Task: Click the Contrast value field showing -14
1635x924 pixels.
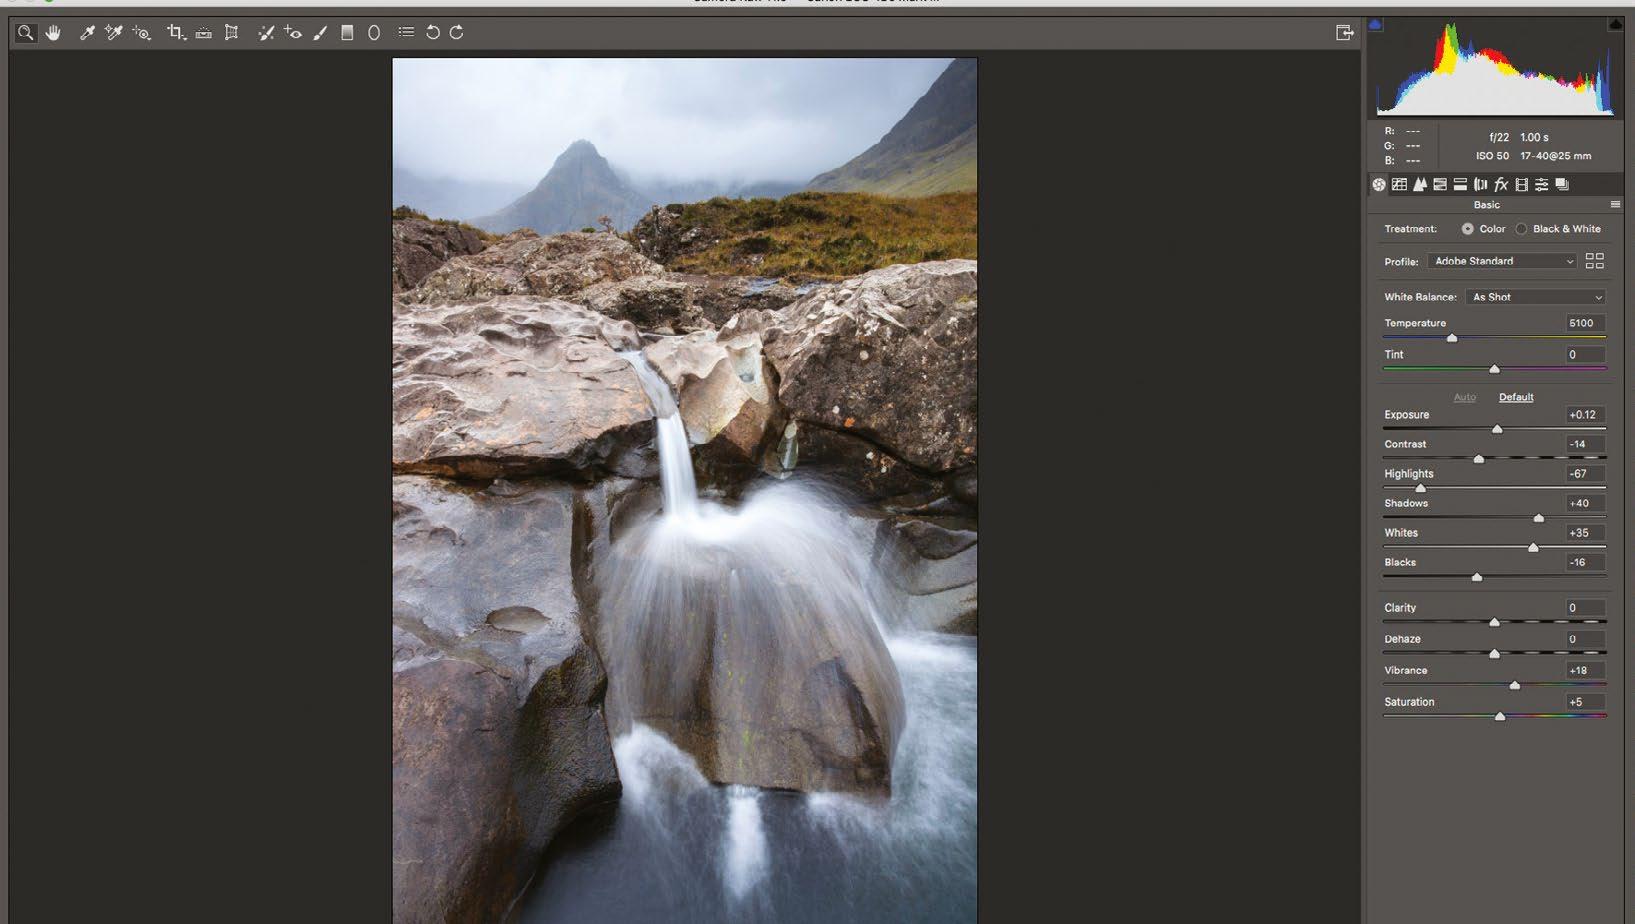Action: (1586, 444)
